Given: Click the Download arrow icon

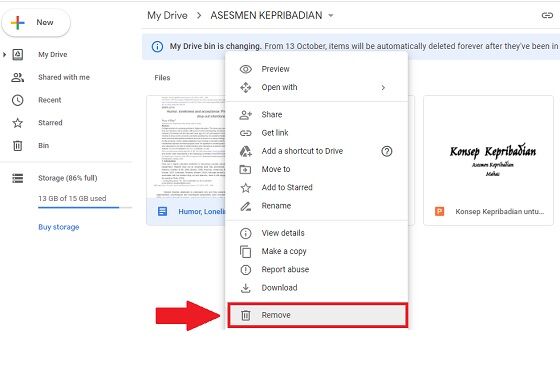Looking at the screenshot, I should pyautogui.click(x=246, y=288).
